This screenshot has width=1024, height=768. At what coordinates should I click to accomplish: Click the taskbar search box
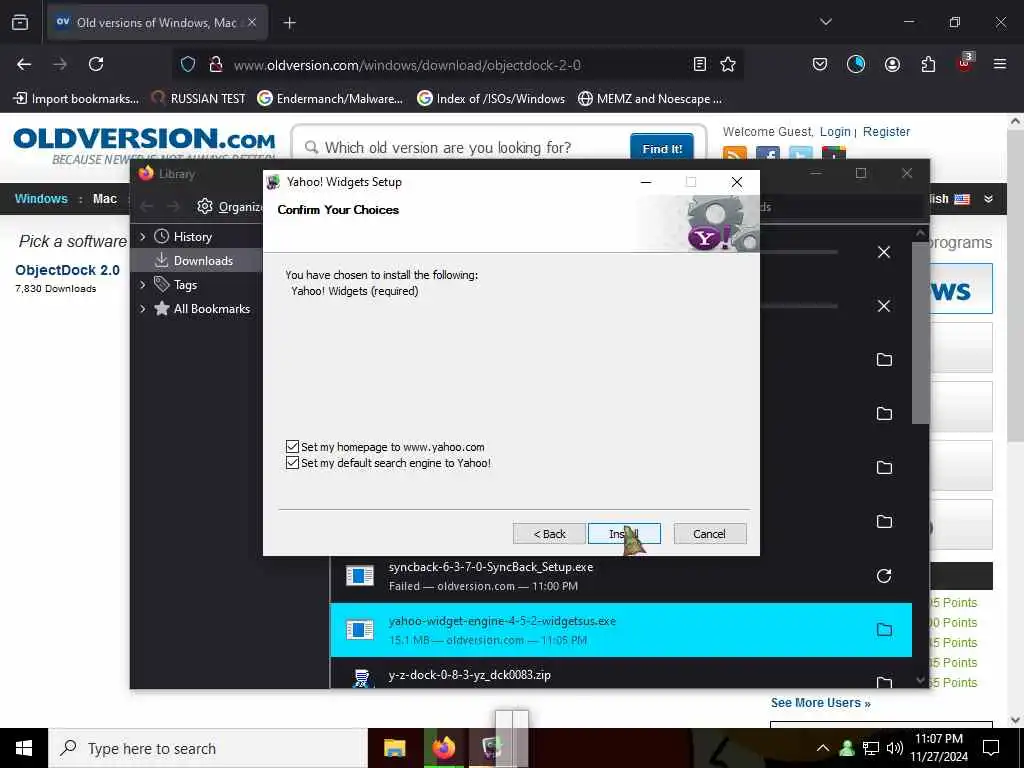pos(208,748)
